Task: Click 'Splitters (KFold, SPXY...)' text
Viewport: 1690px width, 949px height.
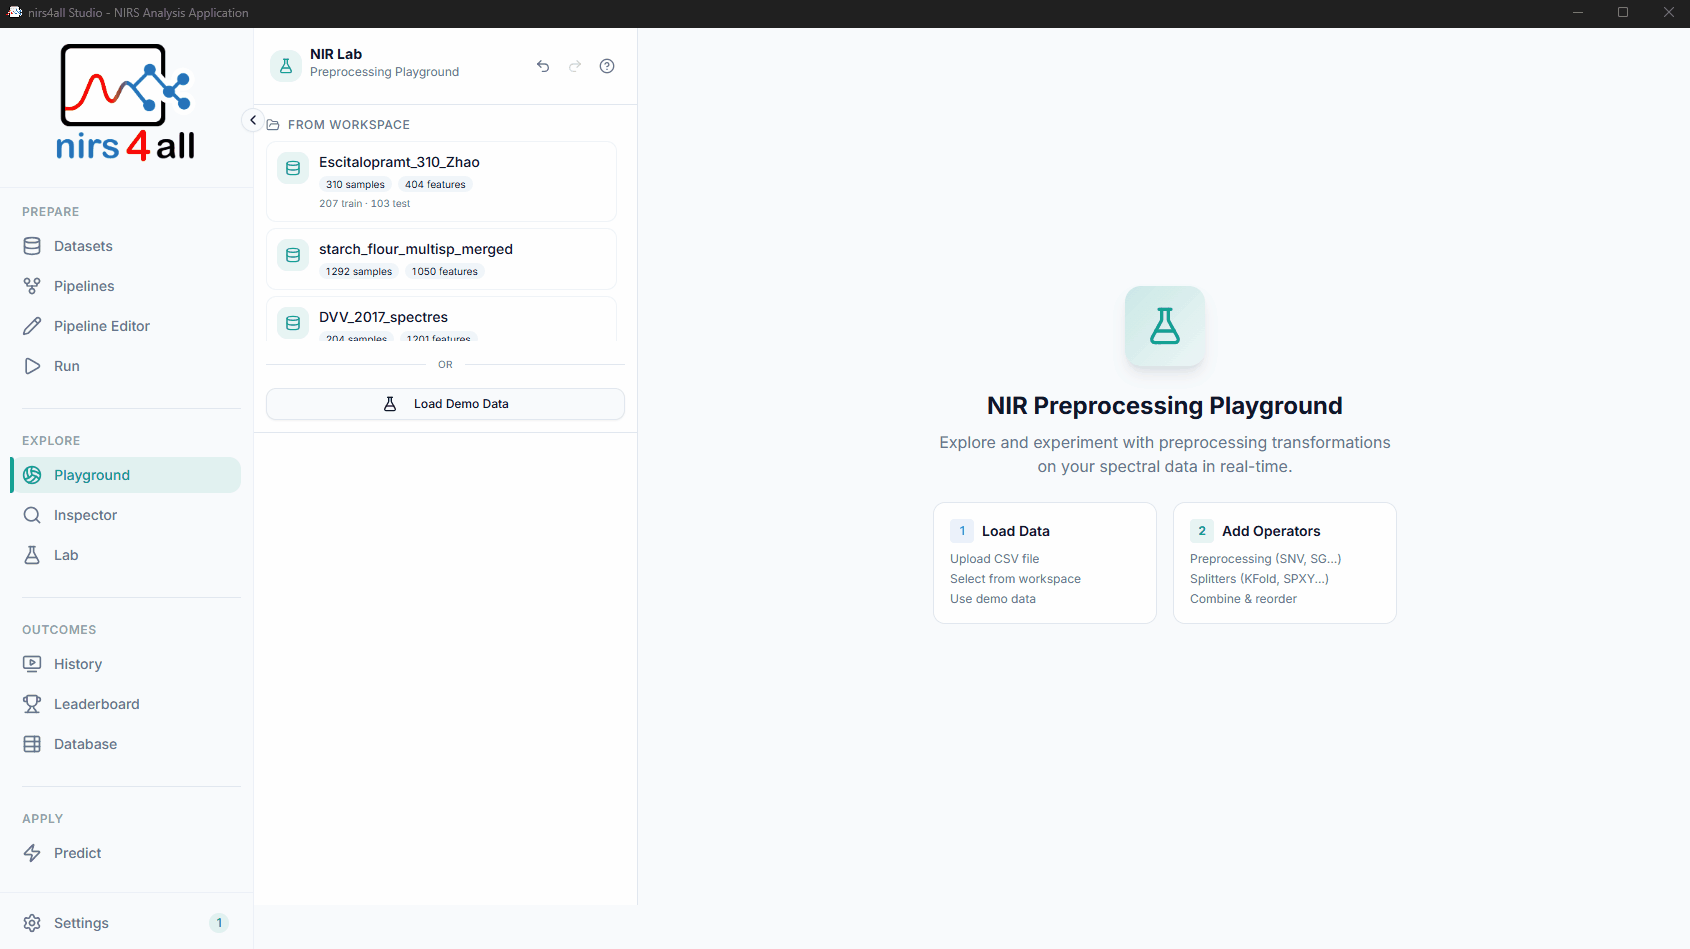Action: pos(1259,579)
